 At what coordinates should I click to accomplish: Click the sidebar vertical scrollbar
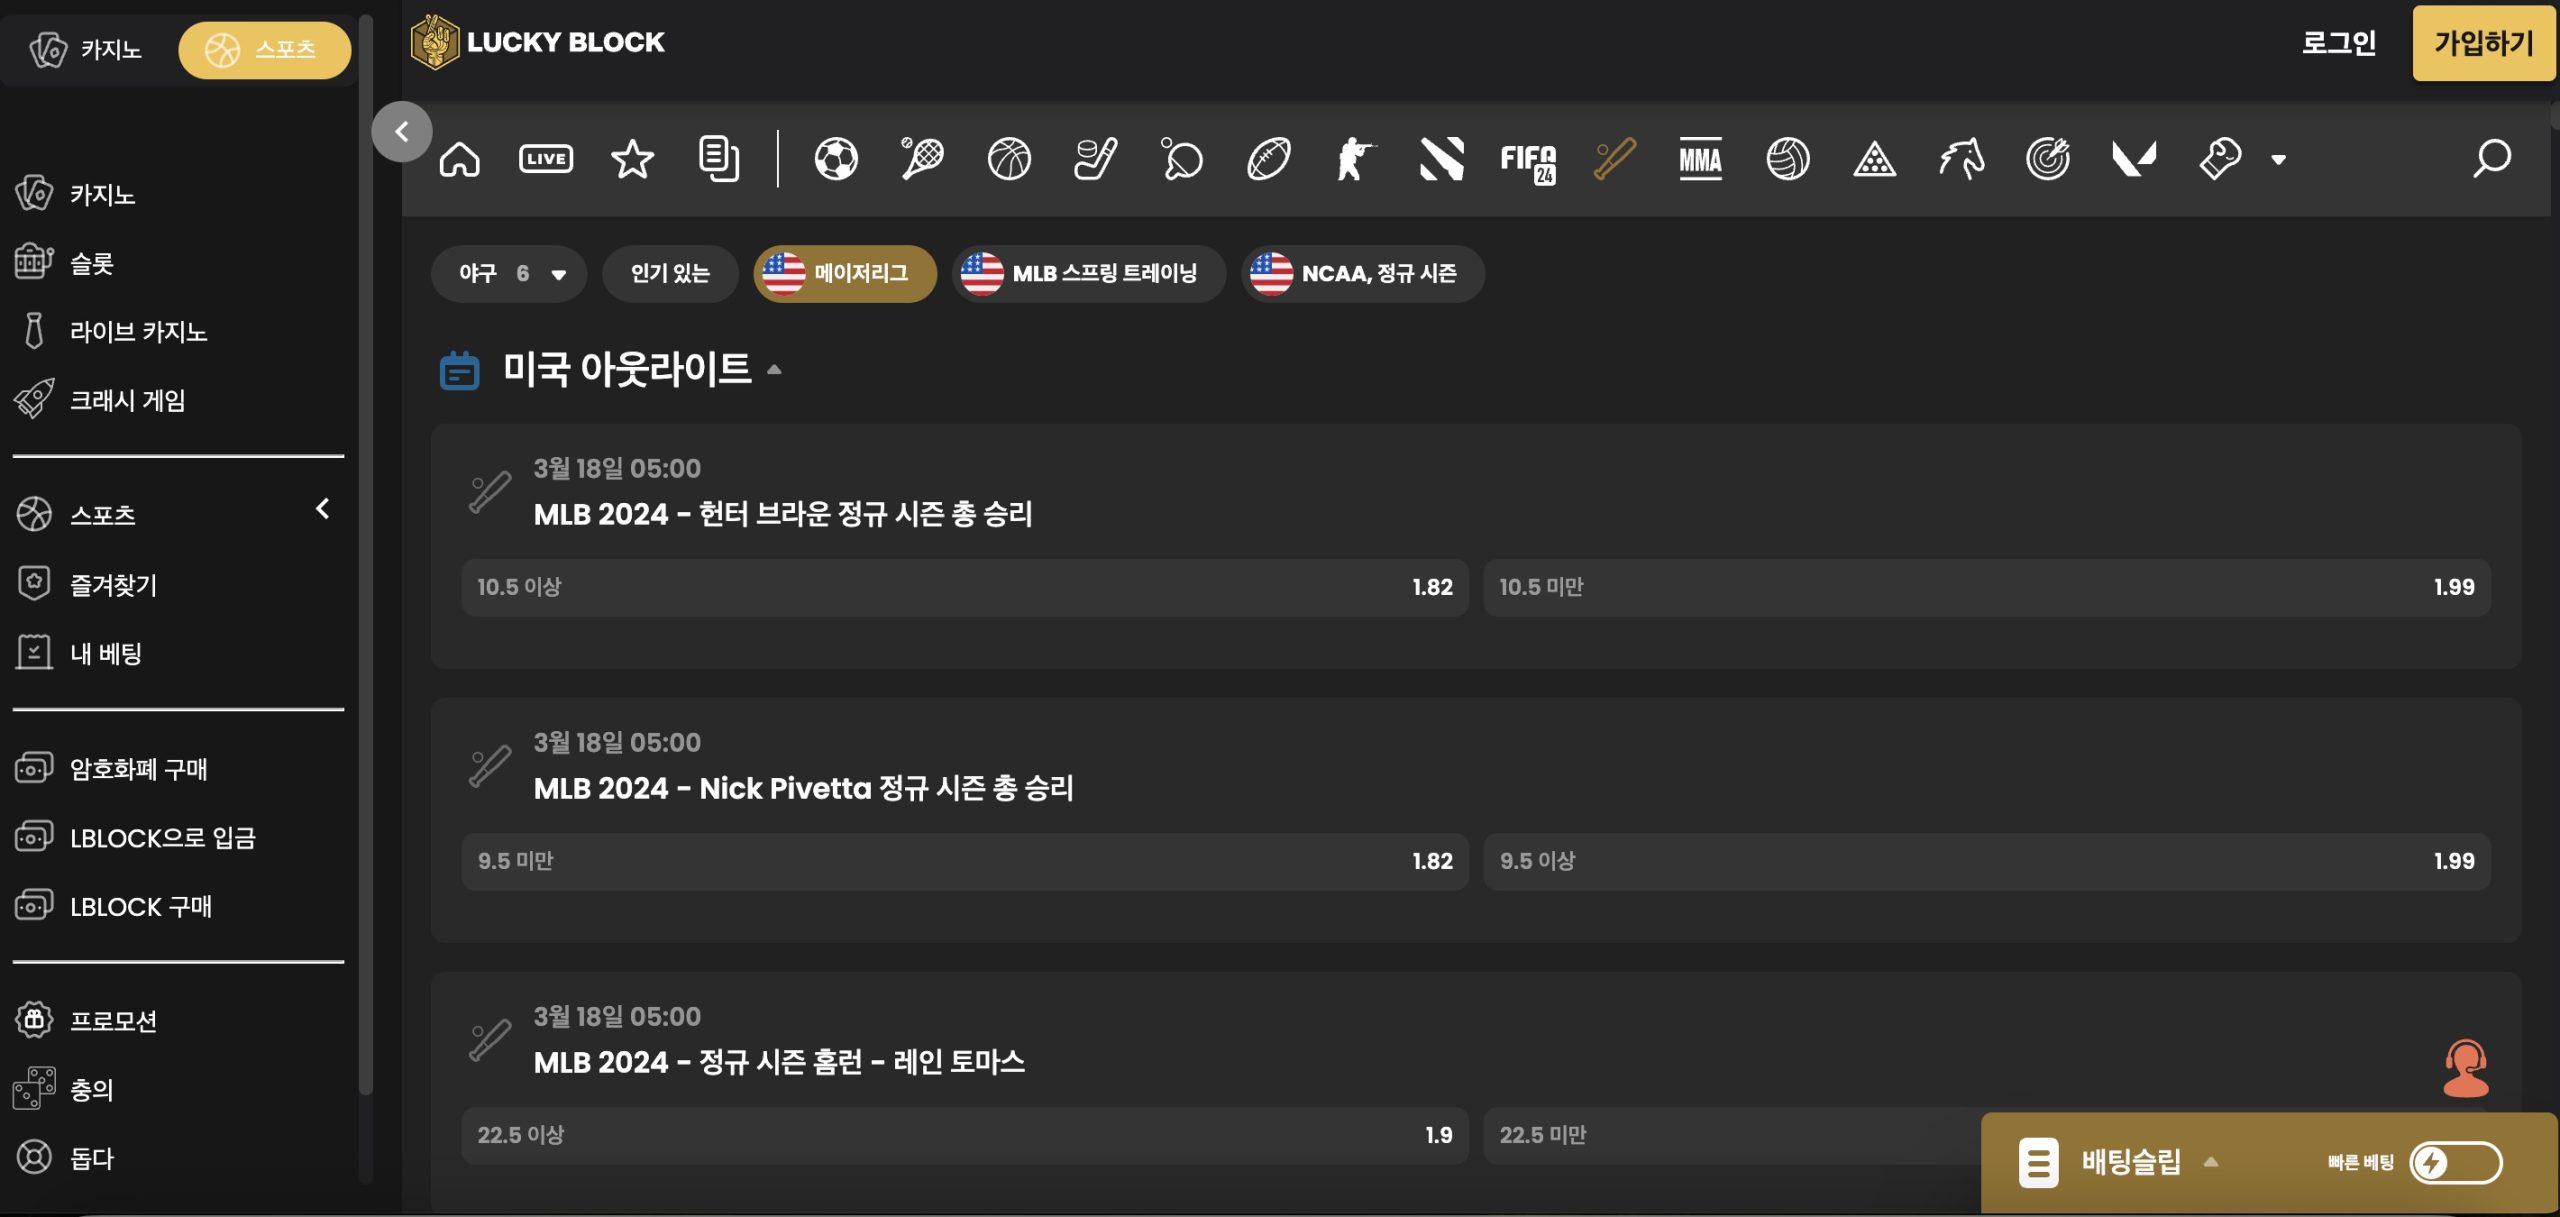point(366,555)
